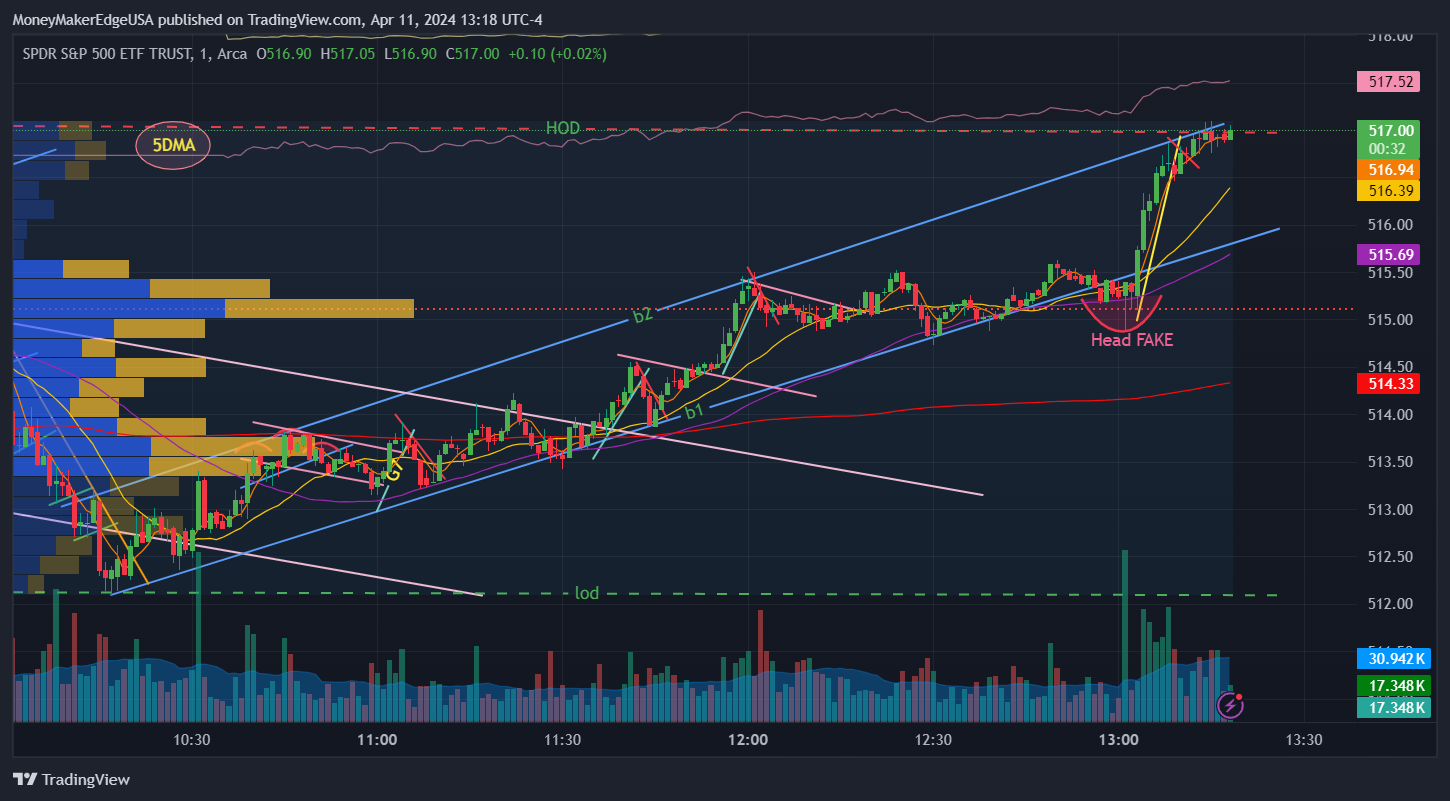This screenshot has width=1450, height=801.
Task: Click the green 517.00 current price label
Action: pyautogui.click(x=1389, y=130)
